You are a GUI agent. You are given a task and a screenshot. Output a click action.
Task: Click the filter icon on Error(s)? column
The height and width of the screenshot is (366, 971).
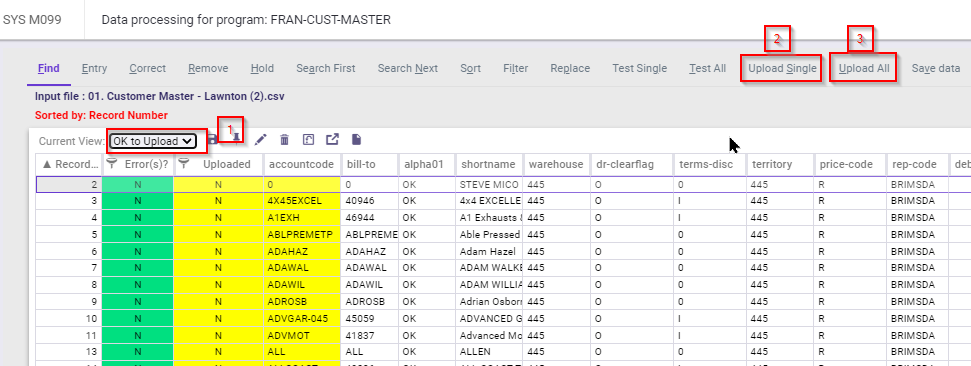click(112, 163)
